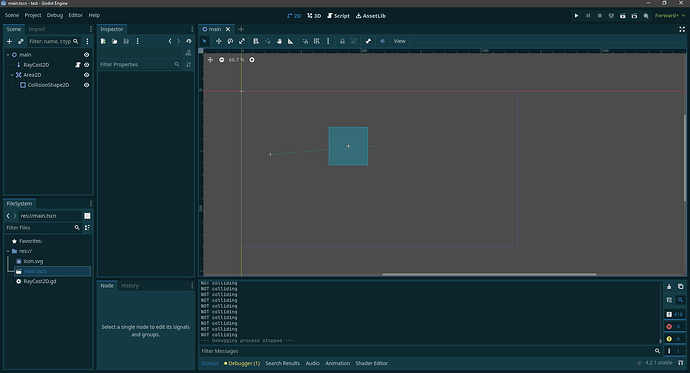Toggle visibility of CollisionShape2D node
The height and width of the screenshot is (373, 690).
[87, 85]
